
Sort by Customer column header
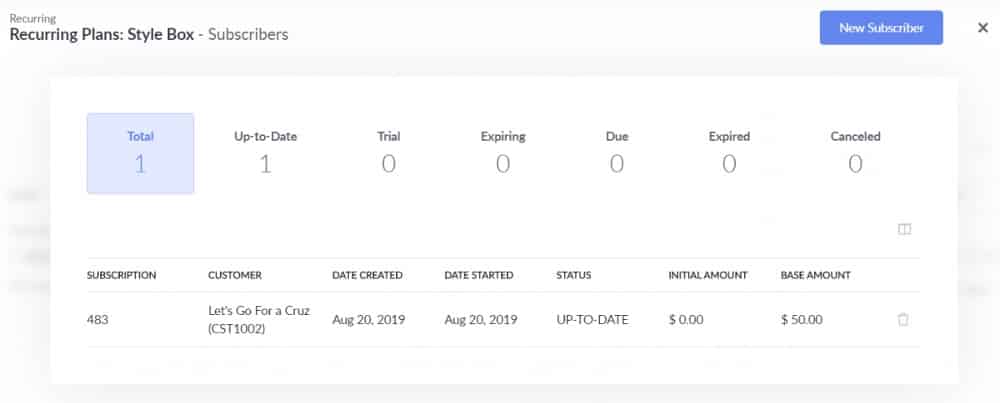coord(235,275)
